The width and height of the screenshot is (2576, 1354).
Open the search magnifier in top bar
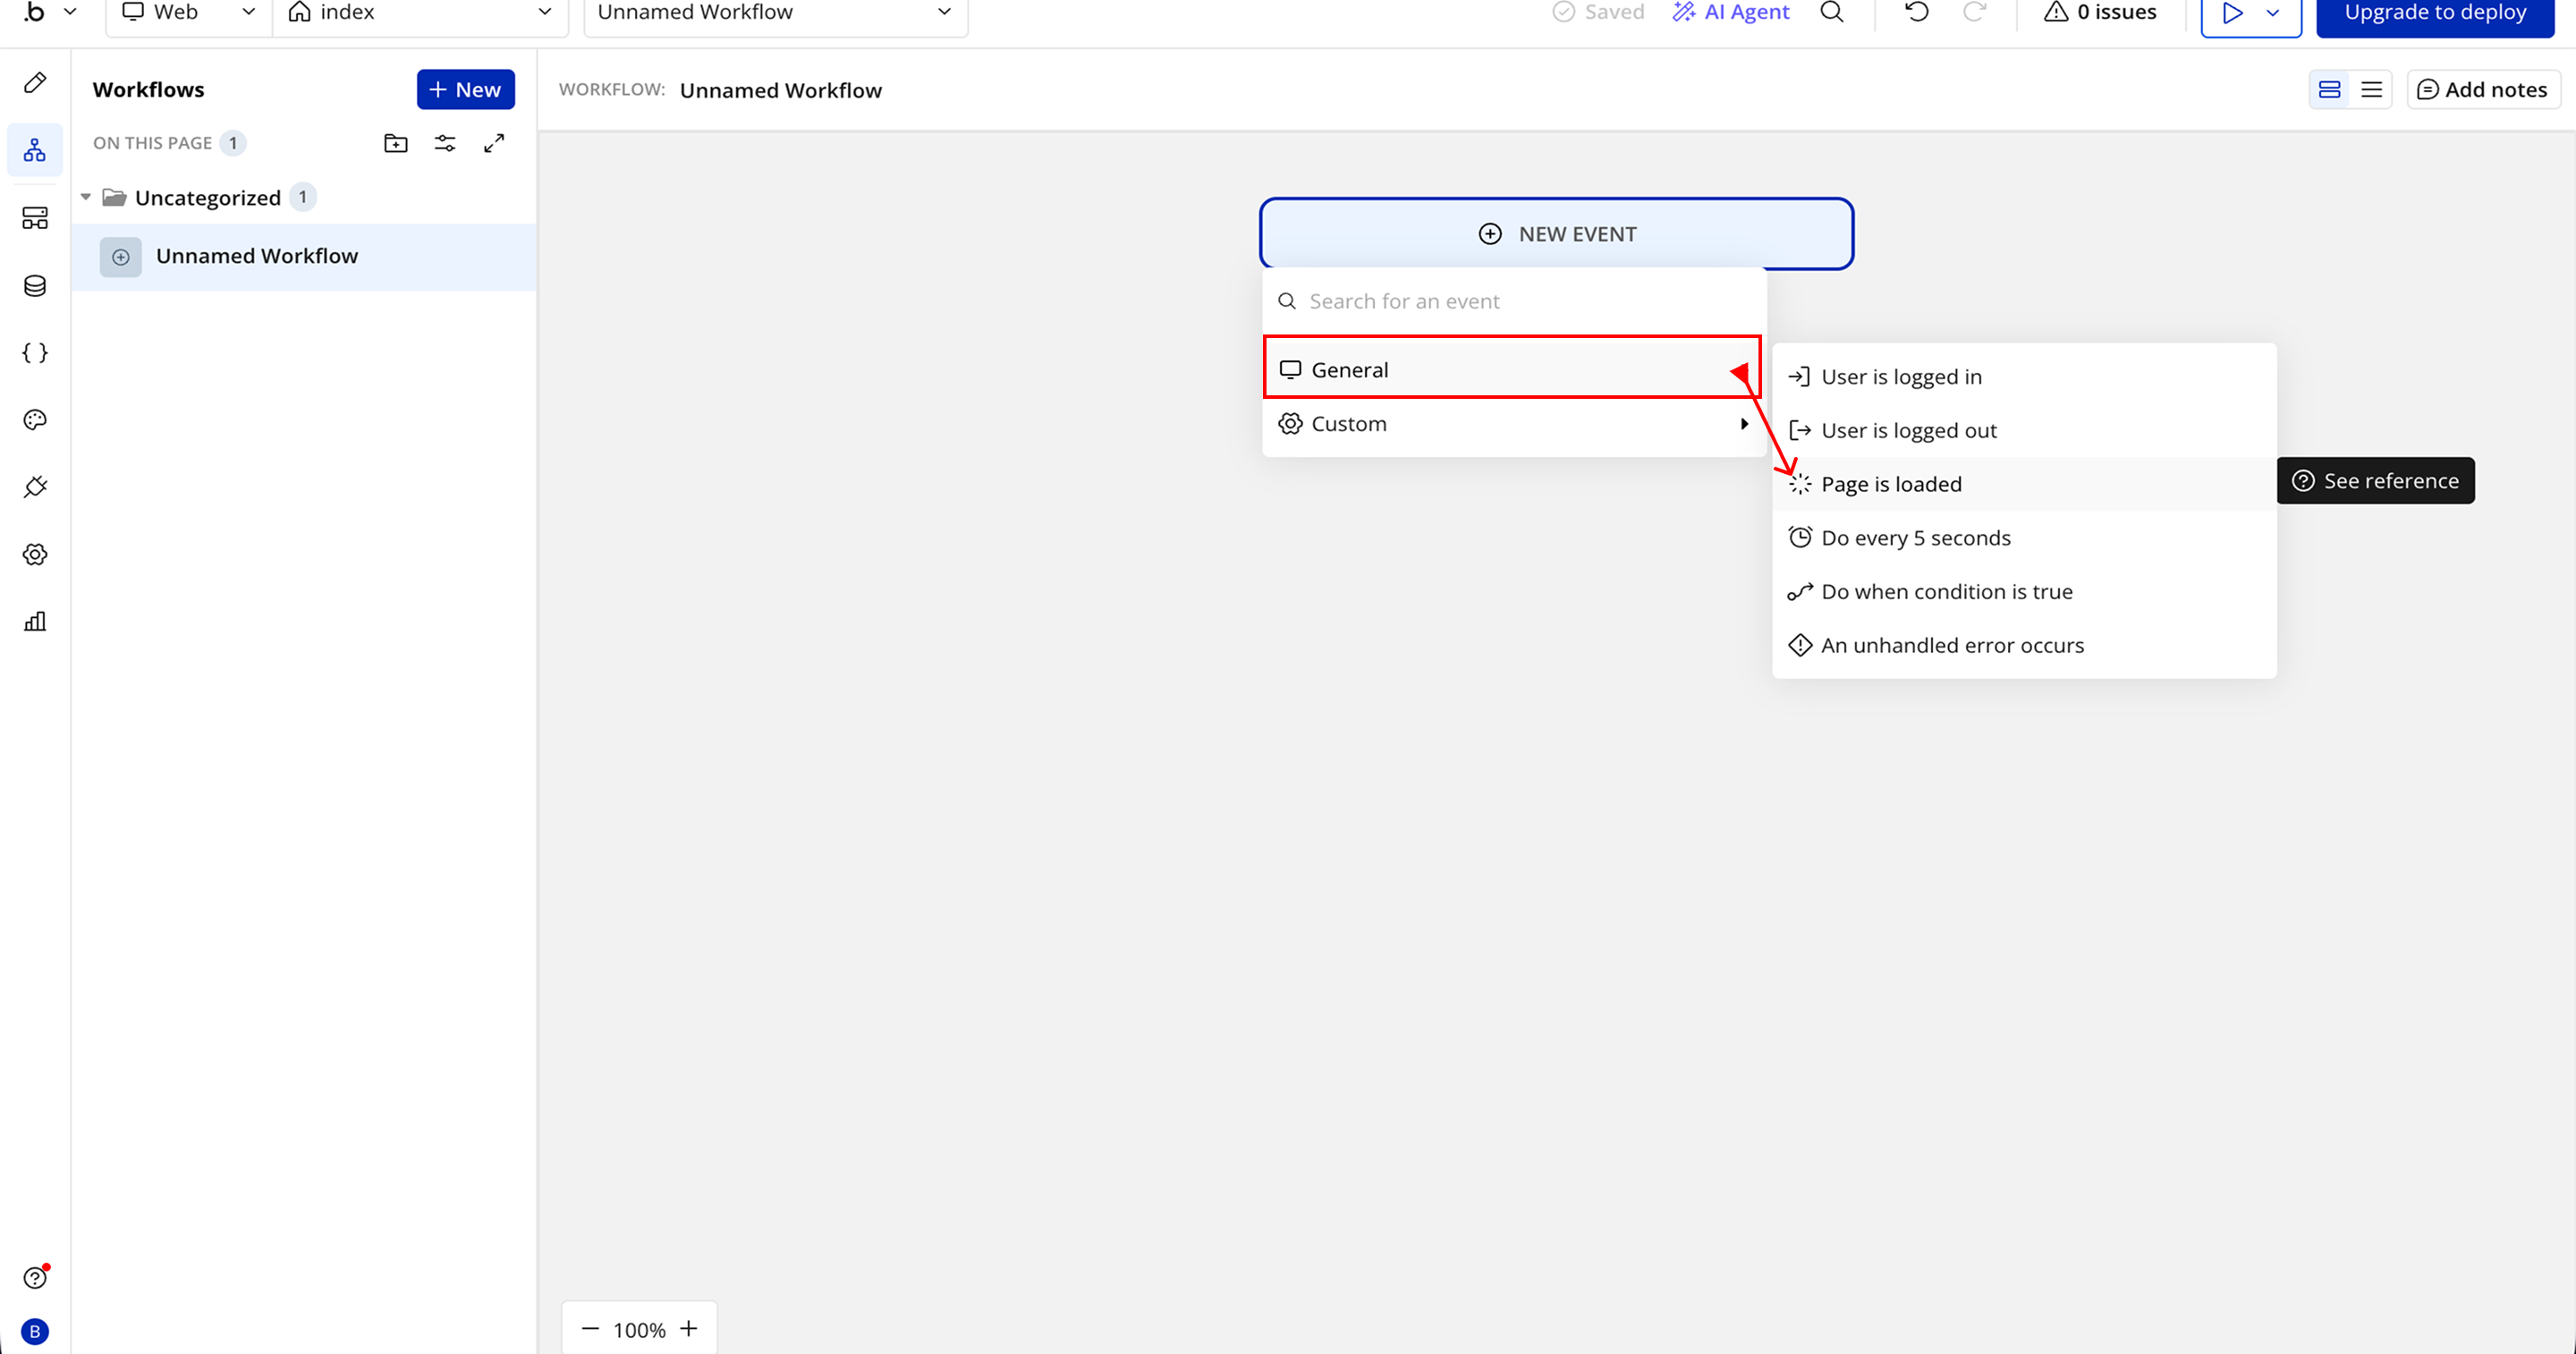point(1831,12)
